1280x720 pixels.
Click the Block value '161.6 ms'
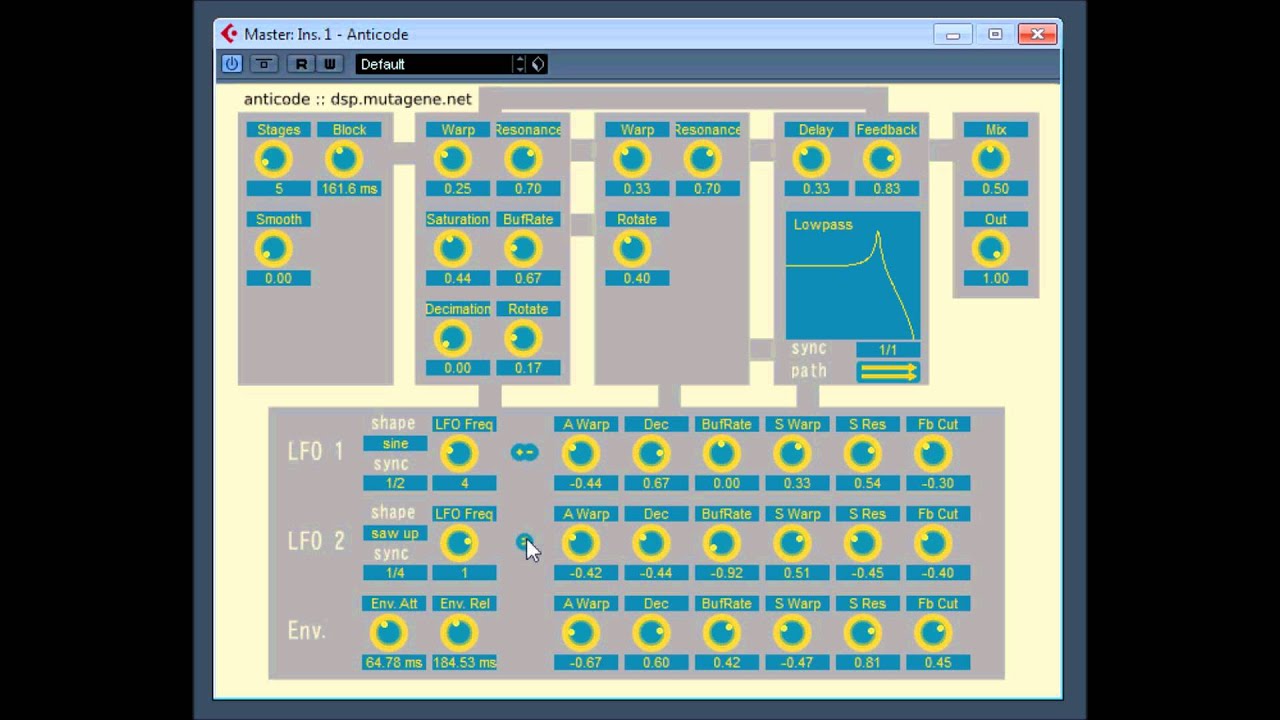coord(349,189)
